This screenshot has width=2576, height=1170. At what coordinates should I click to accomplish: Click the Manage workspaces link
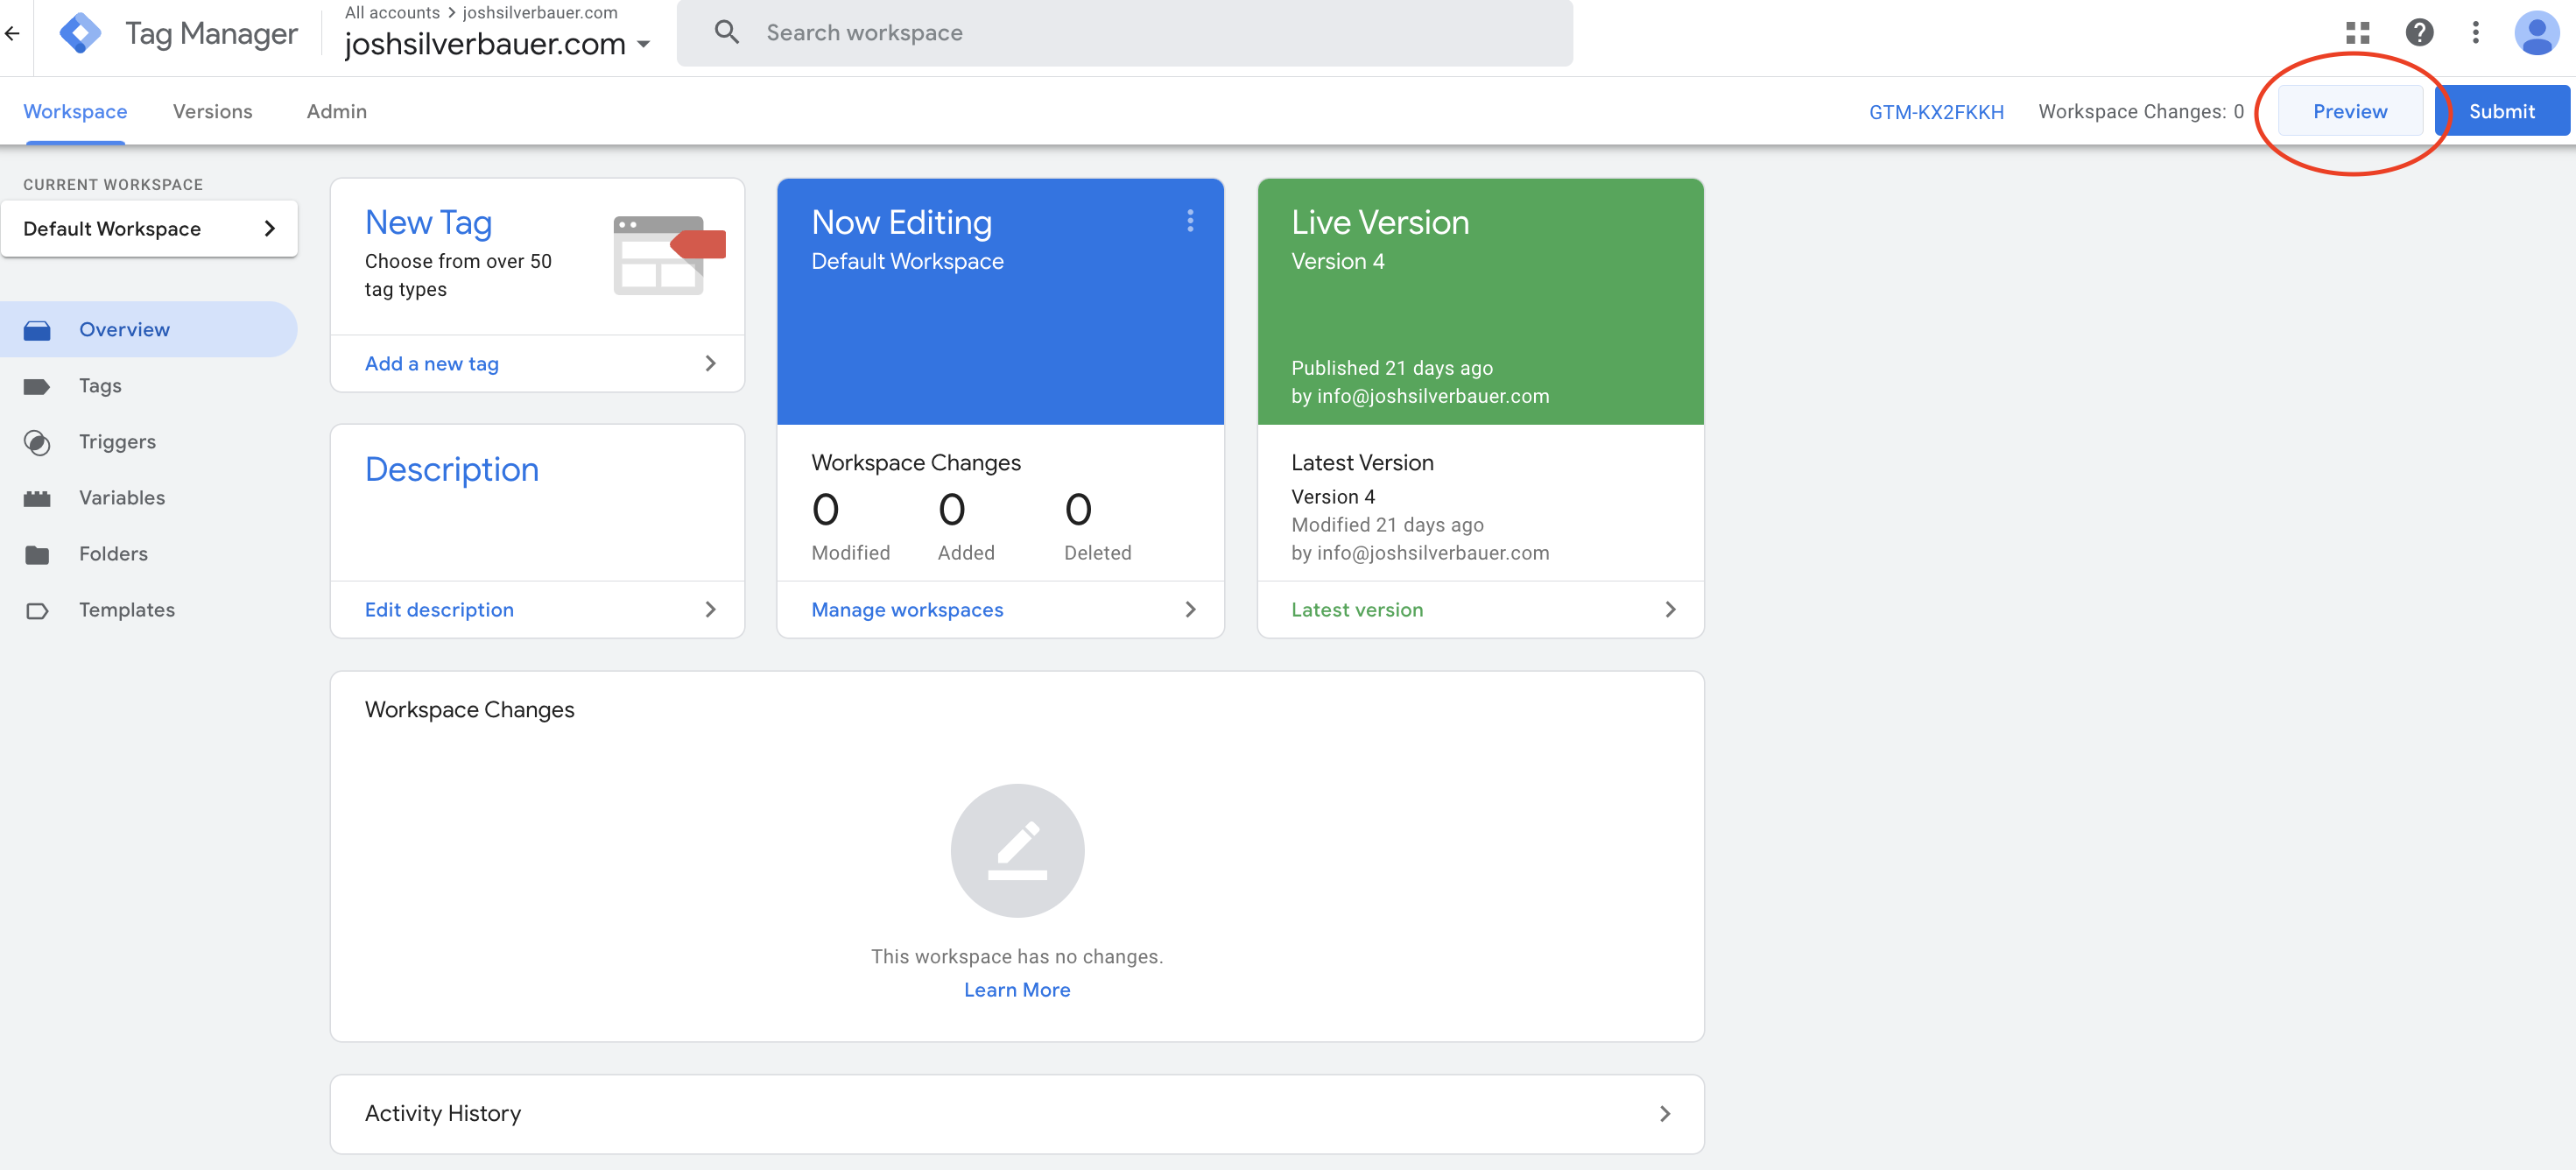[x=907, y=610]
